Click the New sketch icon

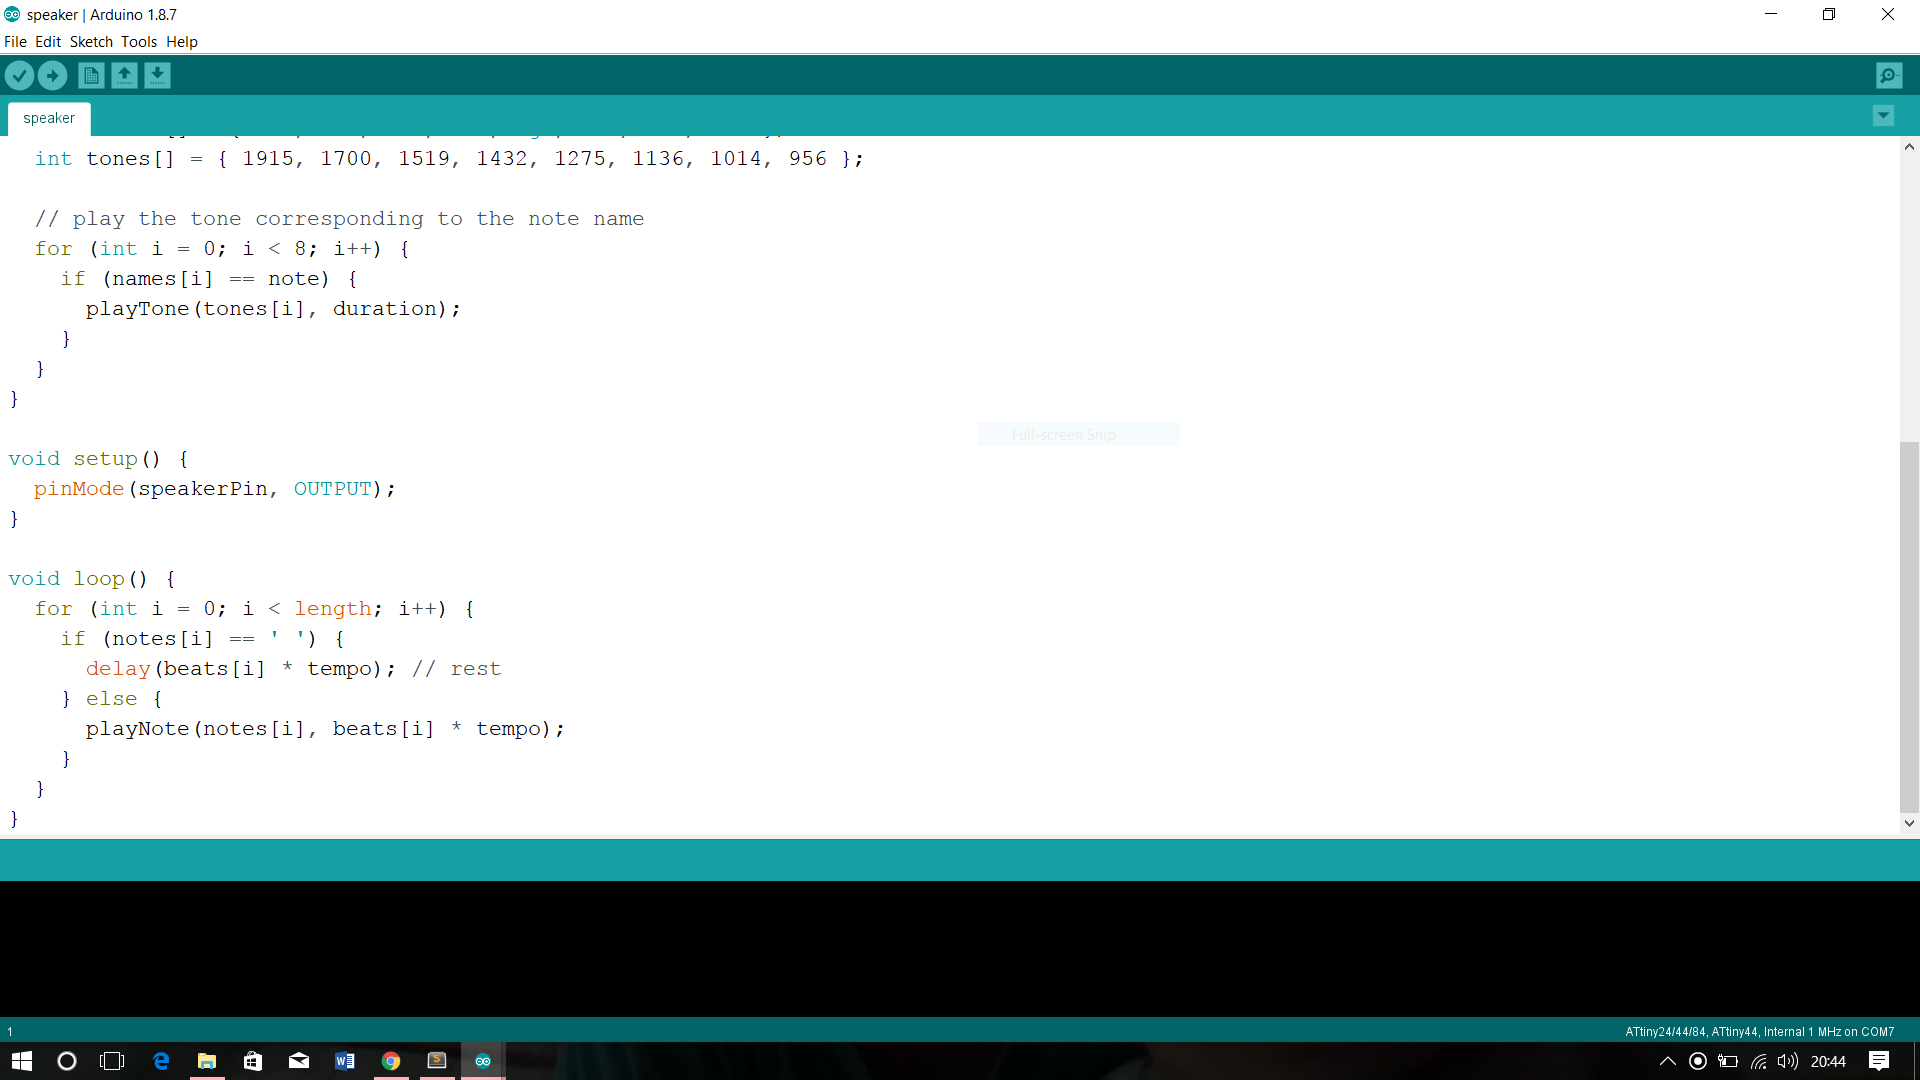pos(90,75)
